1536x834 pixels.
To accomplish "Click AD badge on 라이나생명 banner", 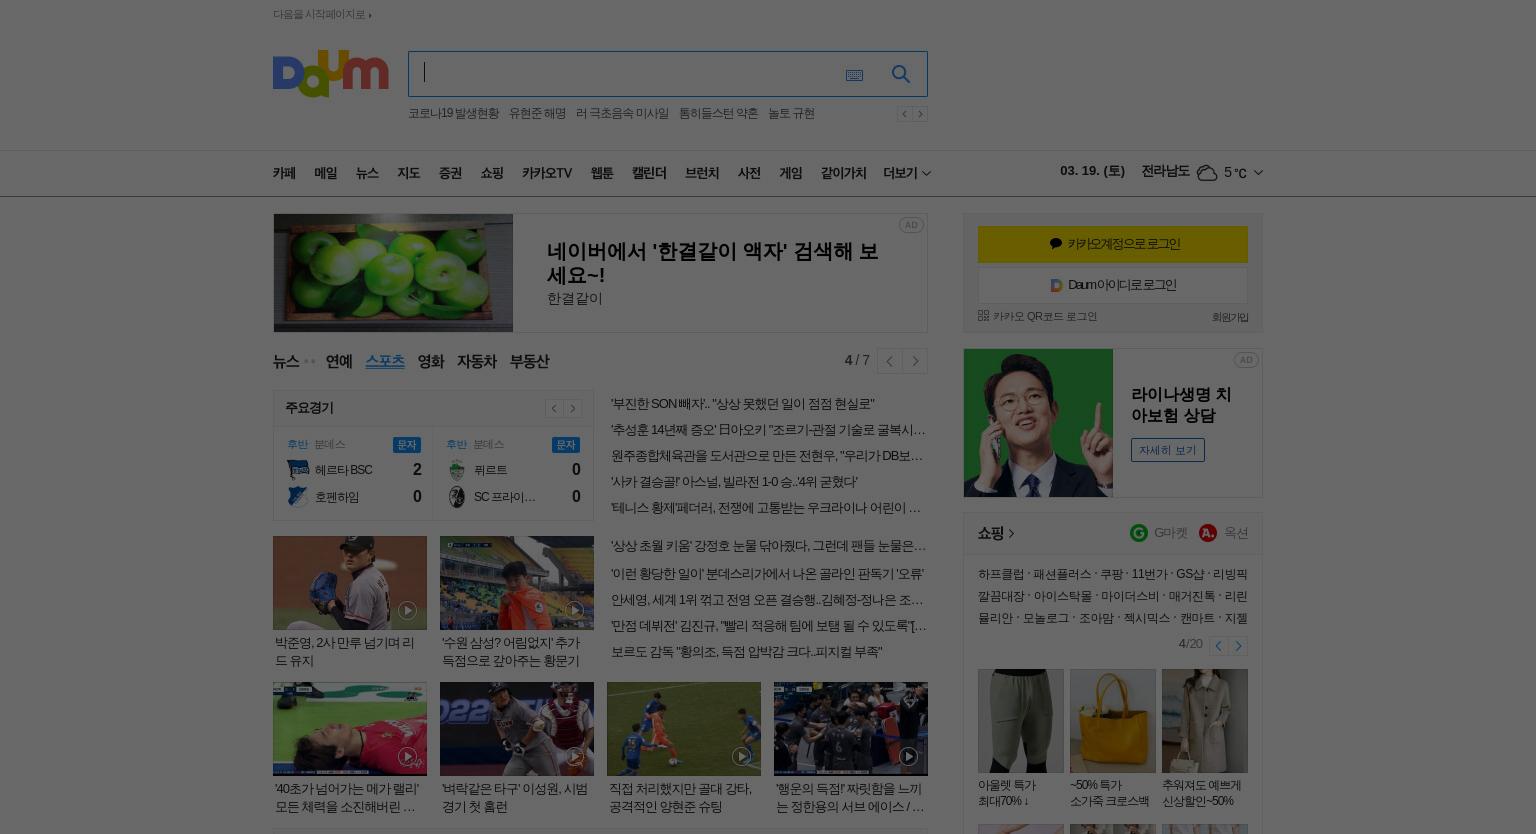I will coord(1245,360).
